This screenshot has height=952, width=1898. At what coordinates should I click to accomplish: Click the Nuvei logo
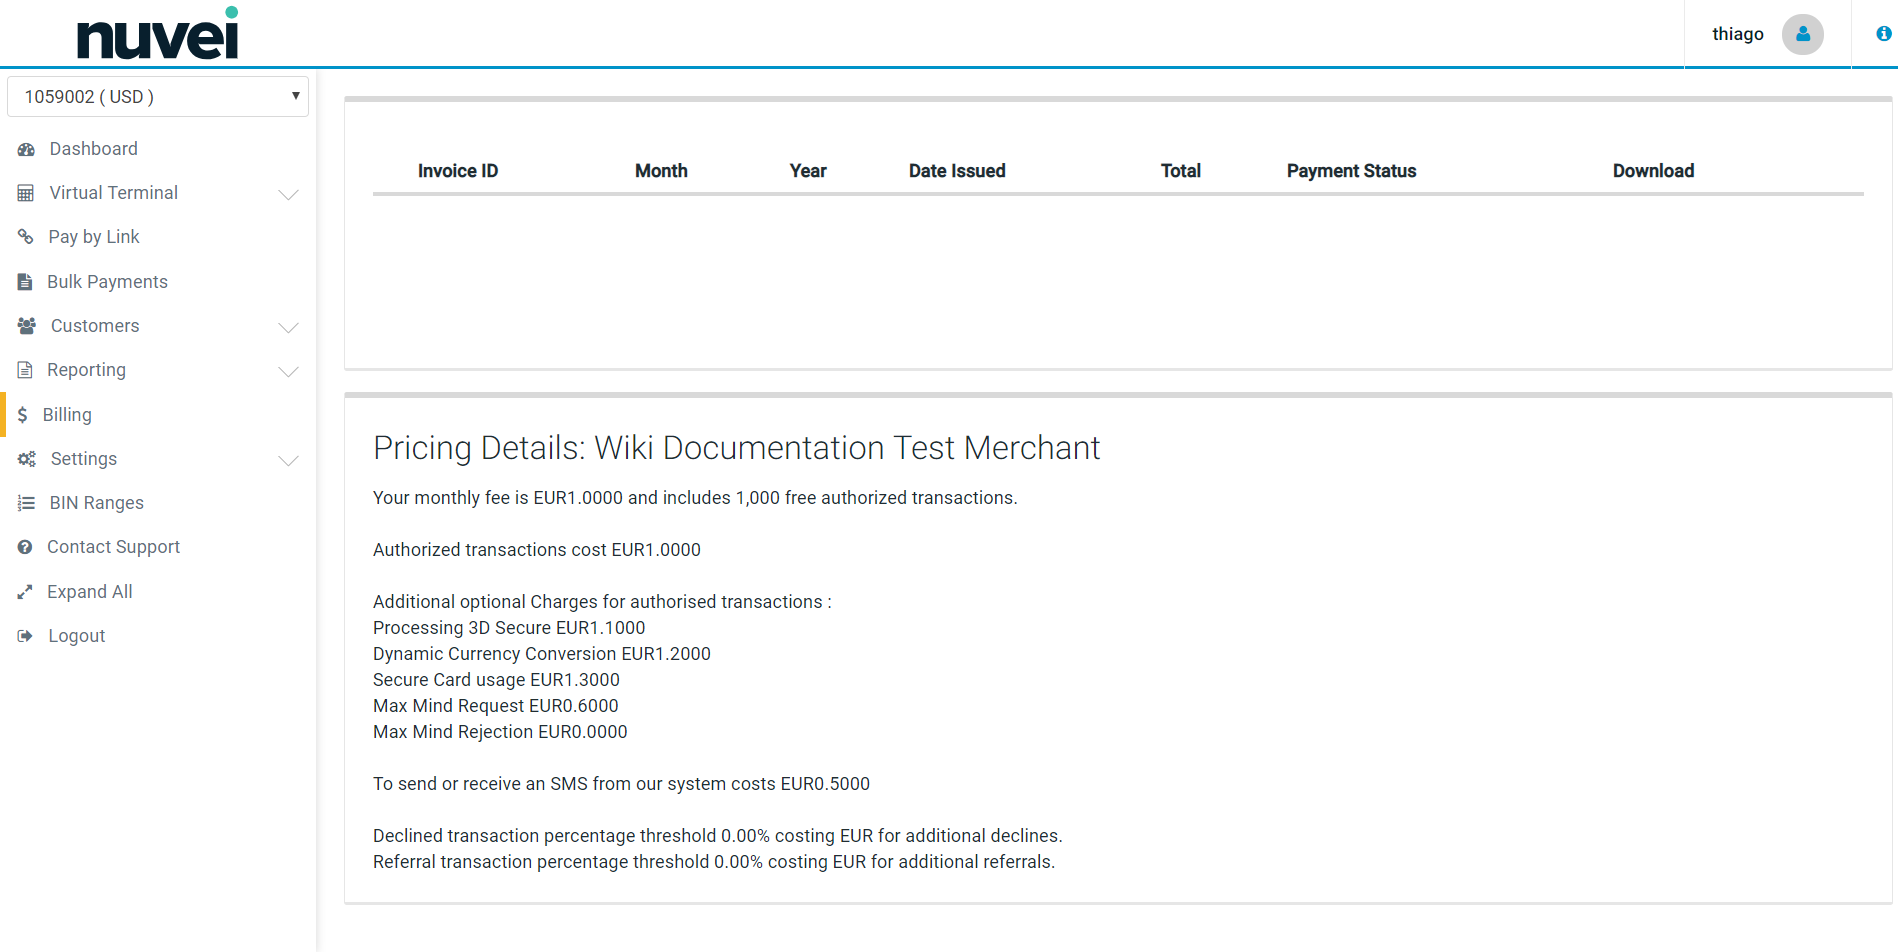click(x=158, y=35)
